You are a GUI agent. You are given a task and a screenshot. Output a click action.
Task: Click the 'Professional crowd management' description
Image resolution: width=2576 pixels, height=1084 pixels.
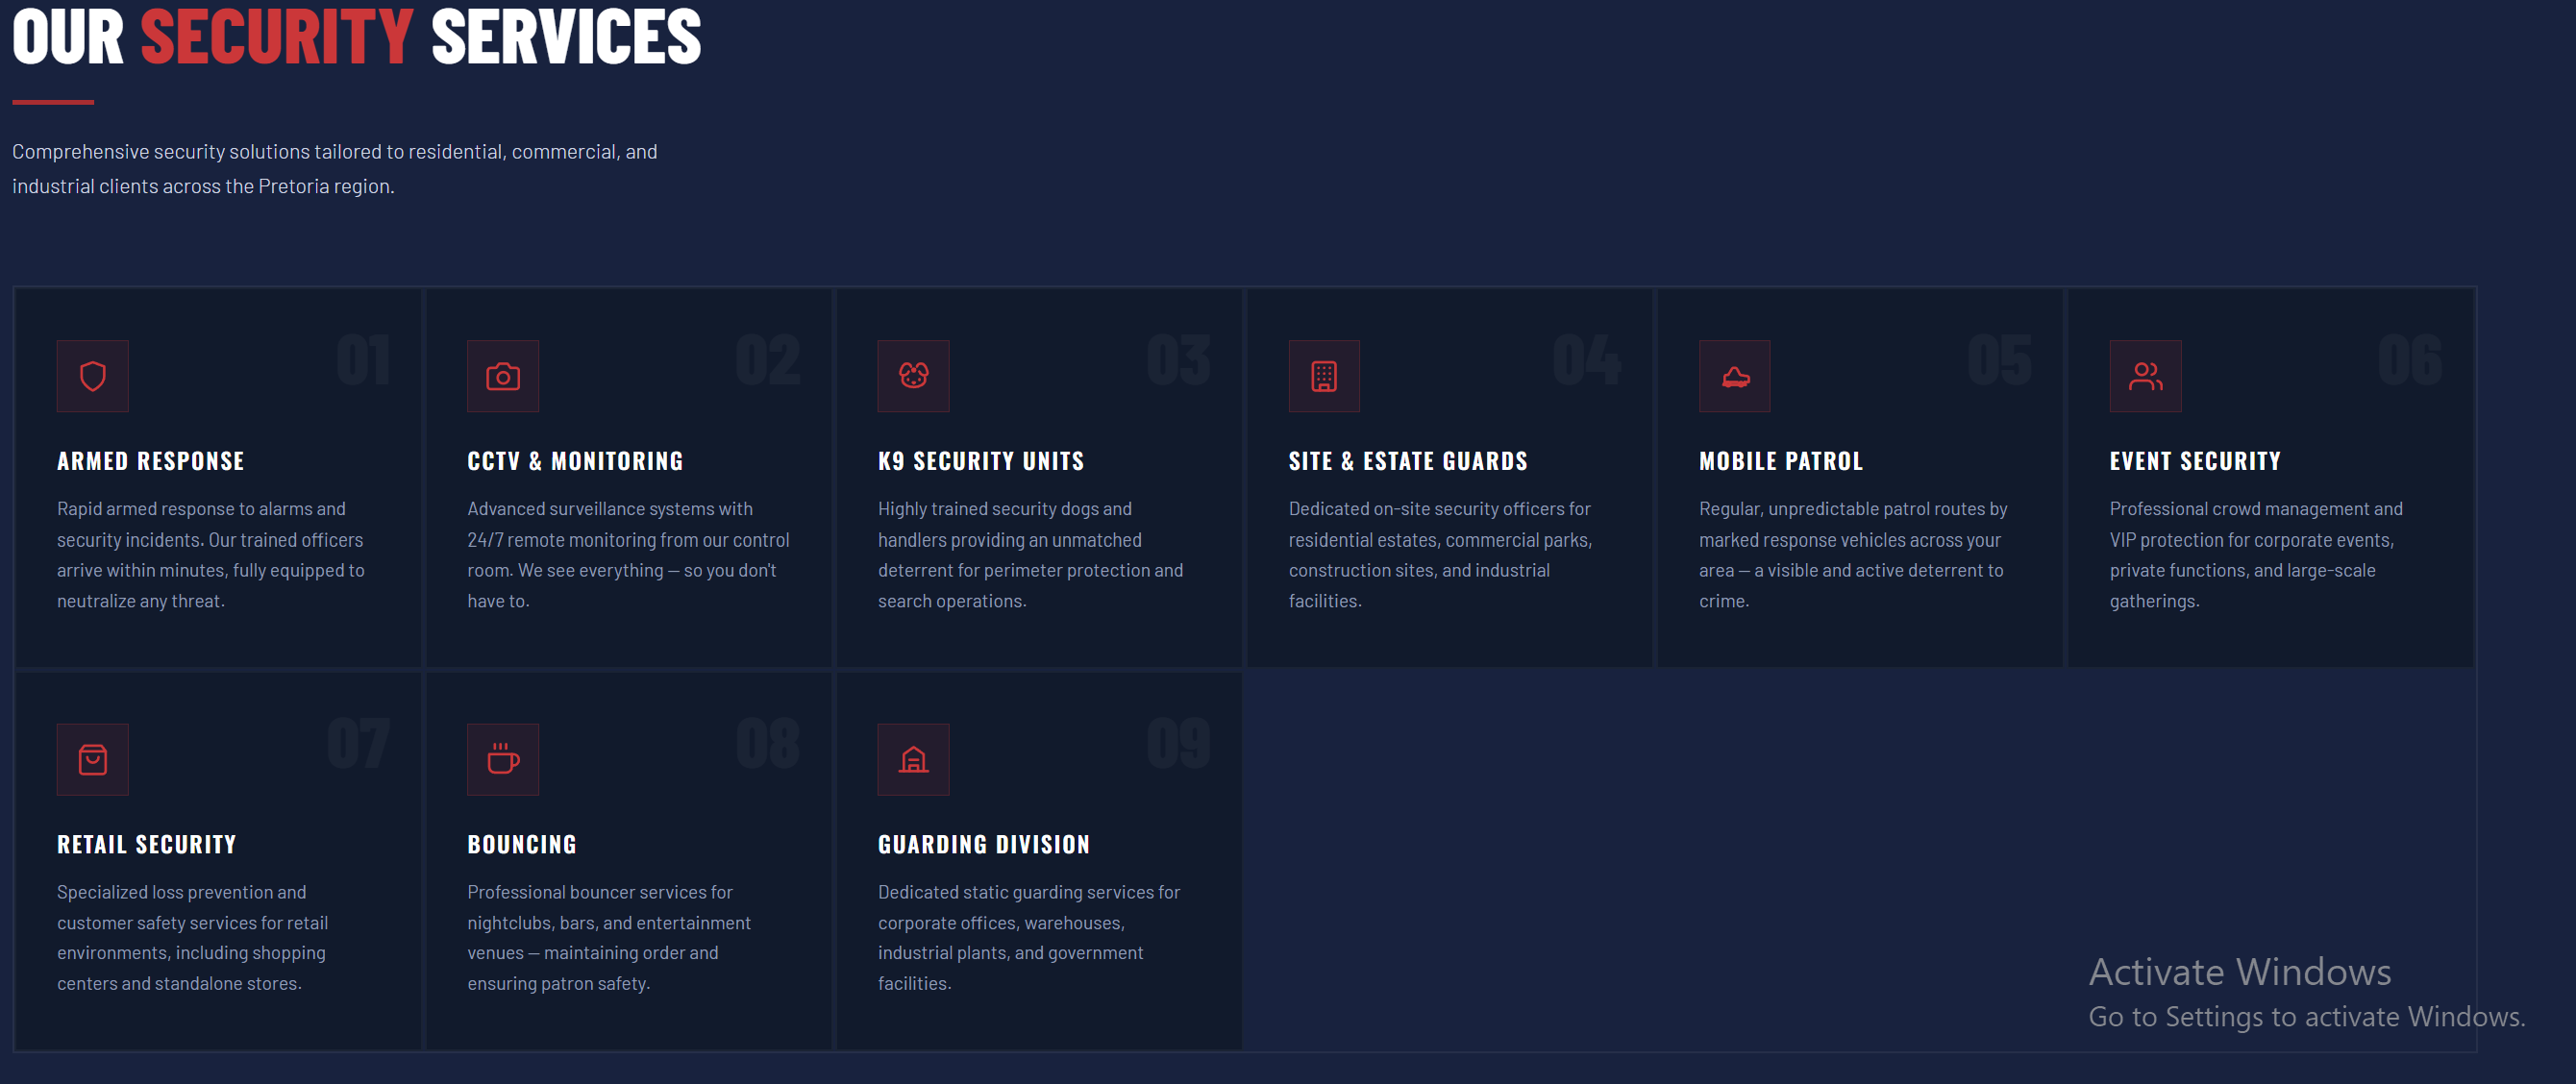[2256, 554]
